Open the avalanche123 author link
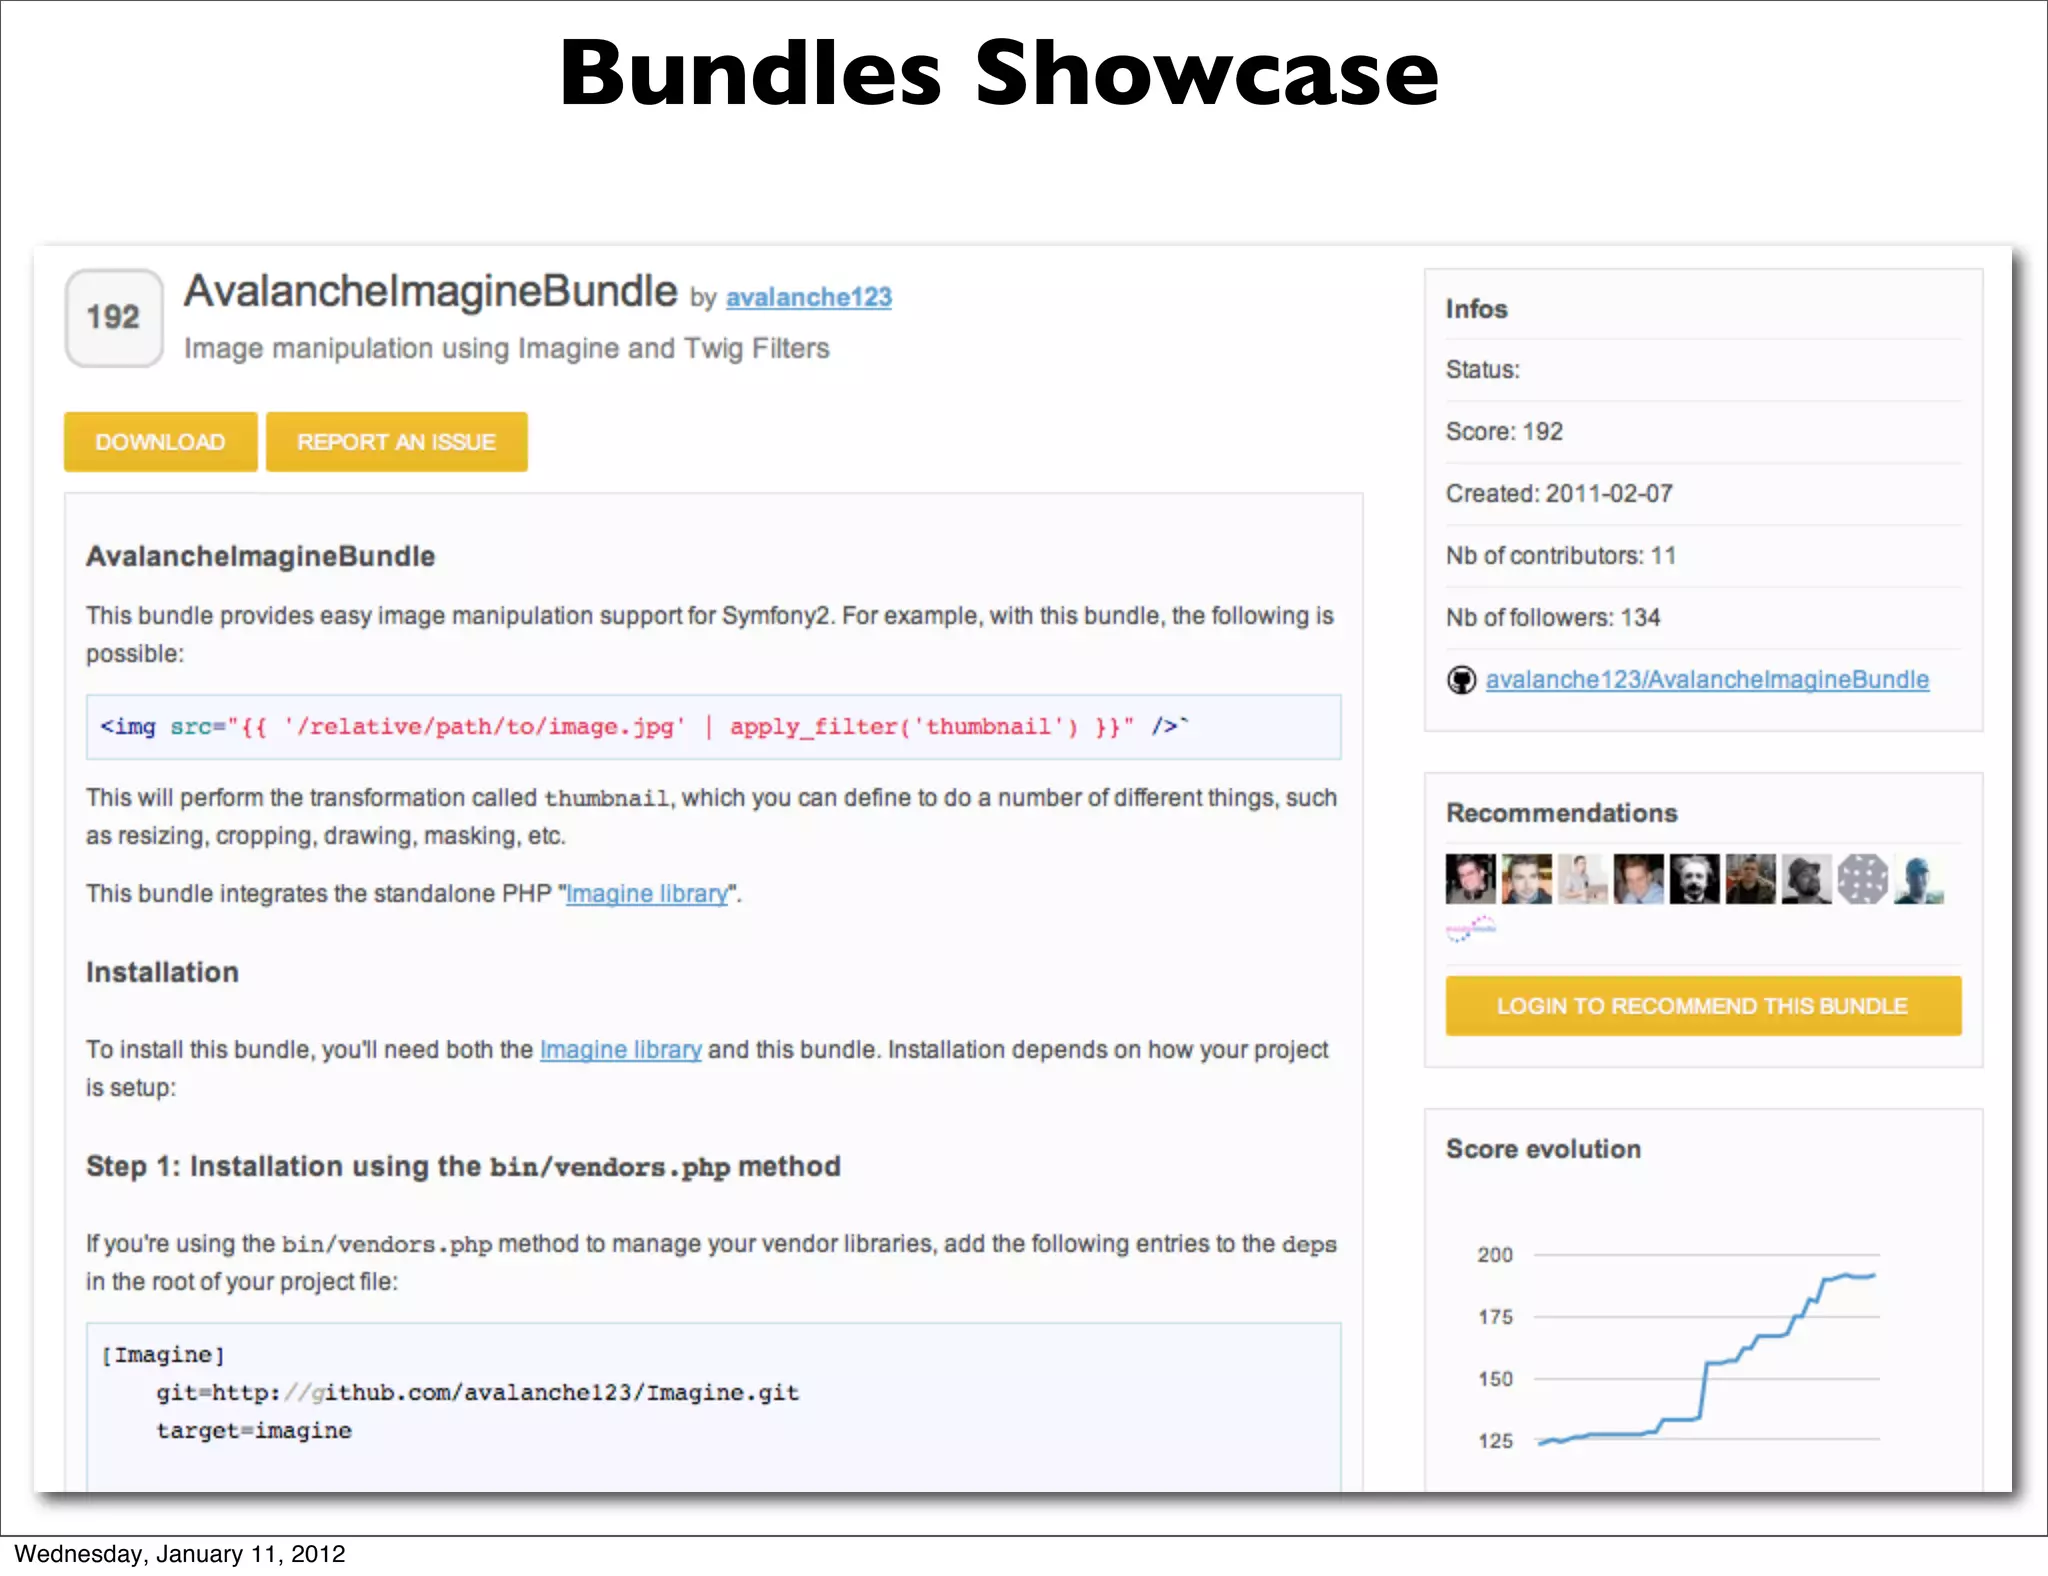Viewport: 2048px width, 1576px height. pos(808,297)
